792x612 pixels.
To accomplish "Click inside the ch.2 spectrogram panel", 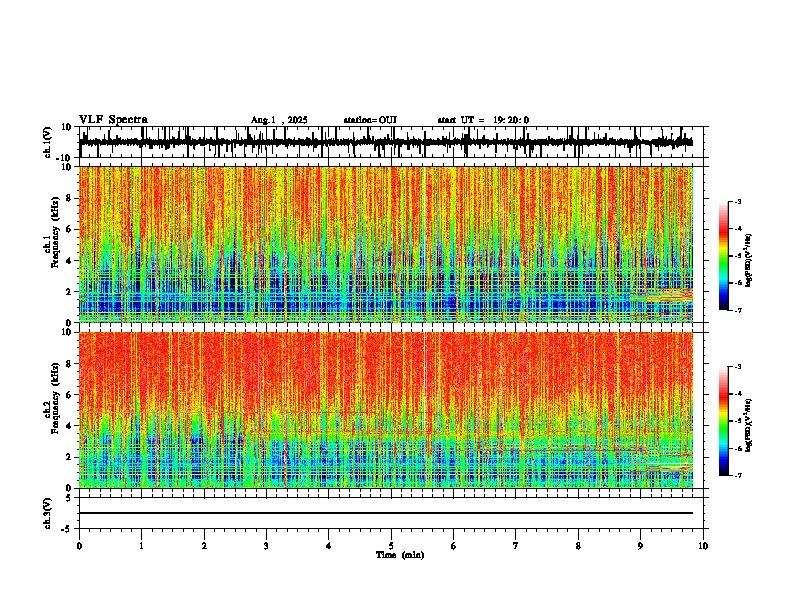I will point(385,410).
